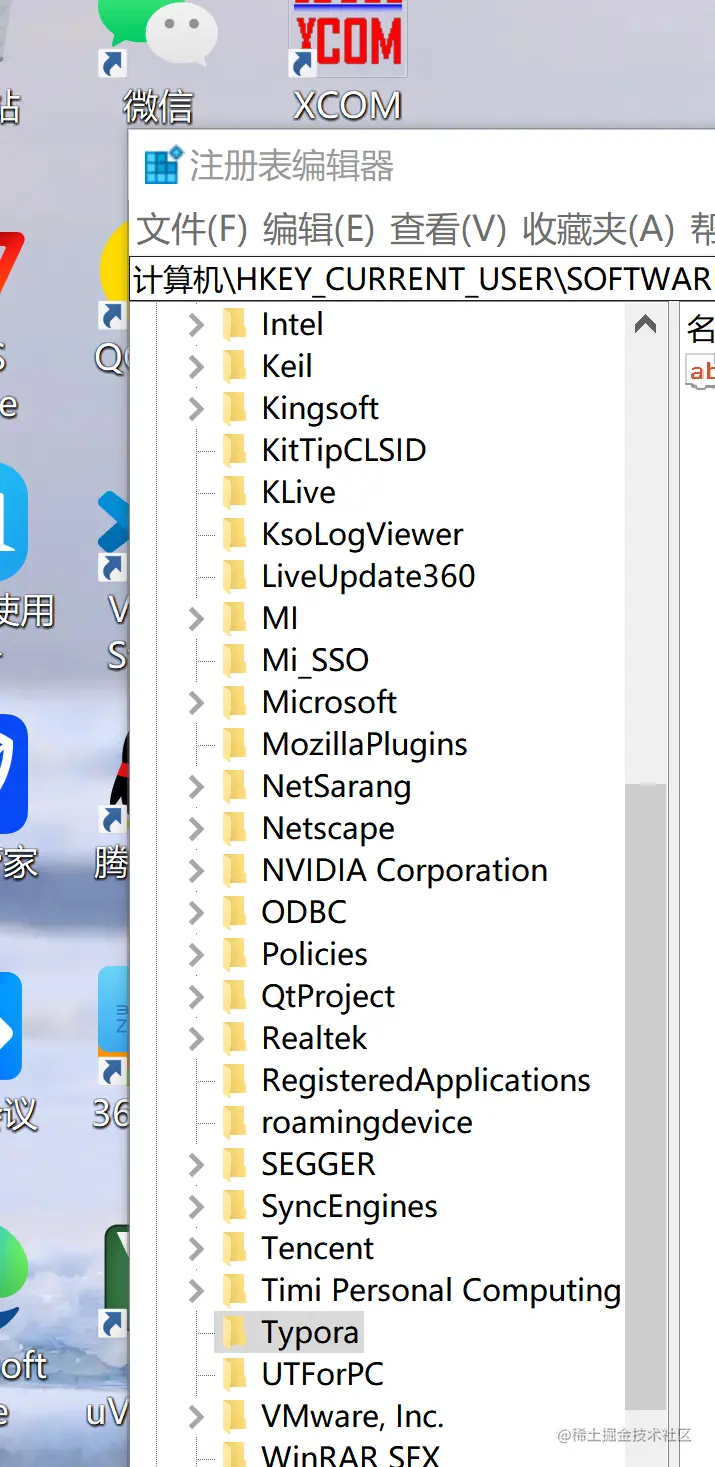Select the Timi Personal Computing entry

click(441, 1290)
